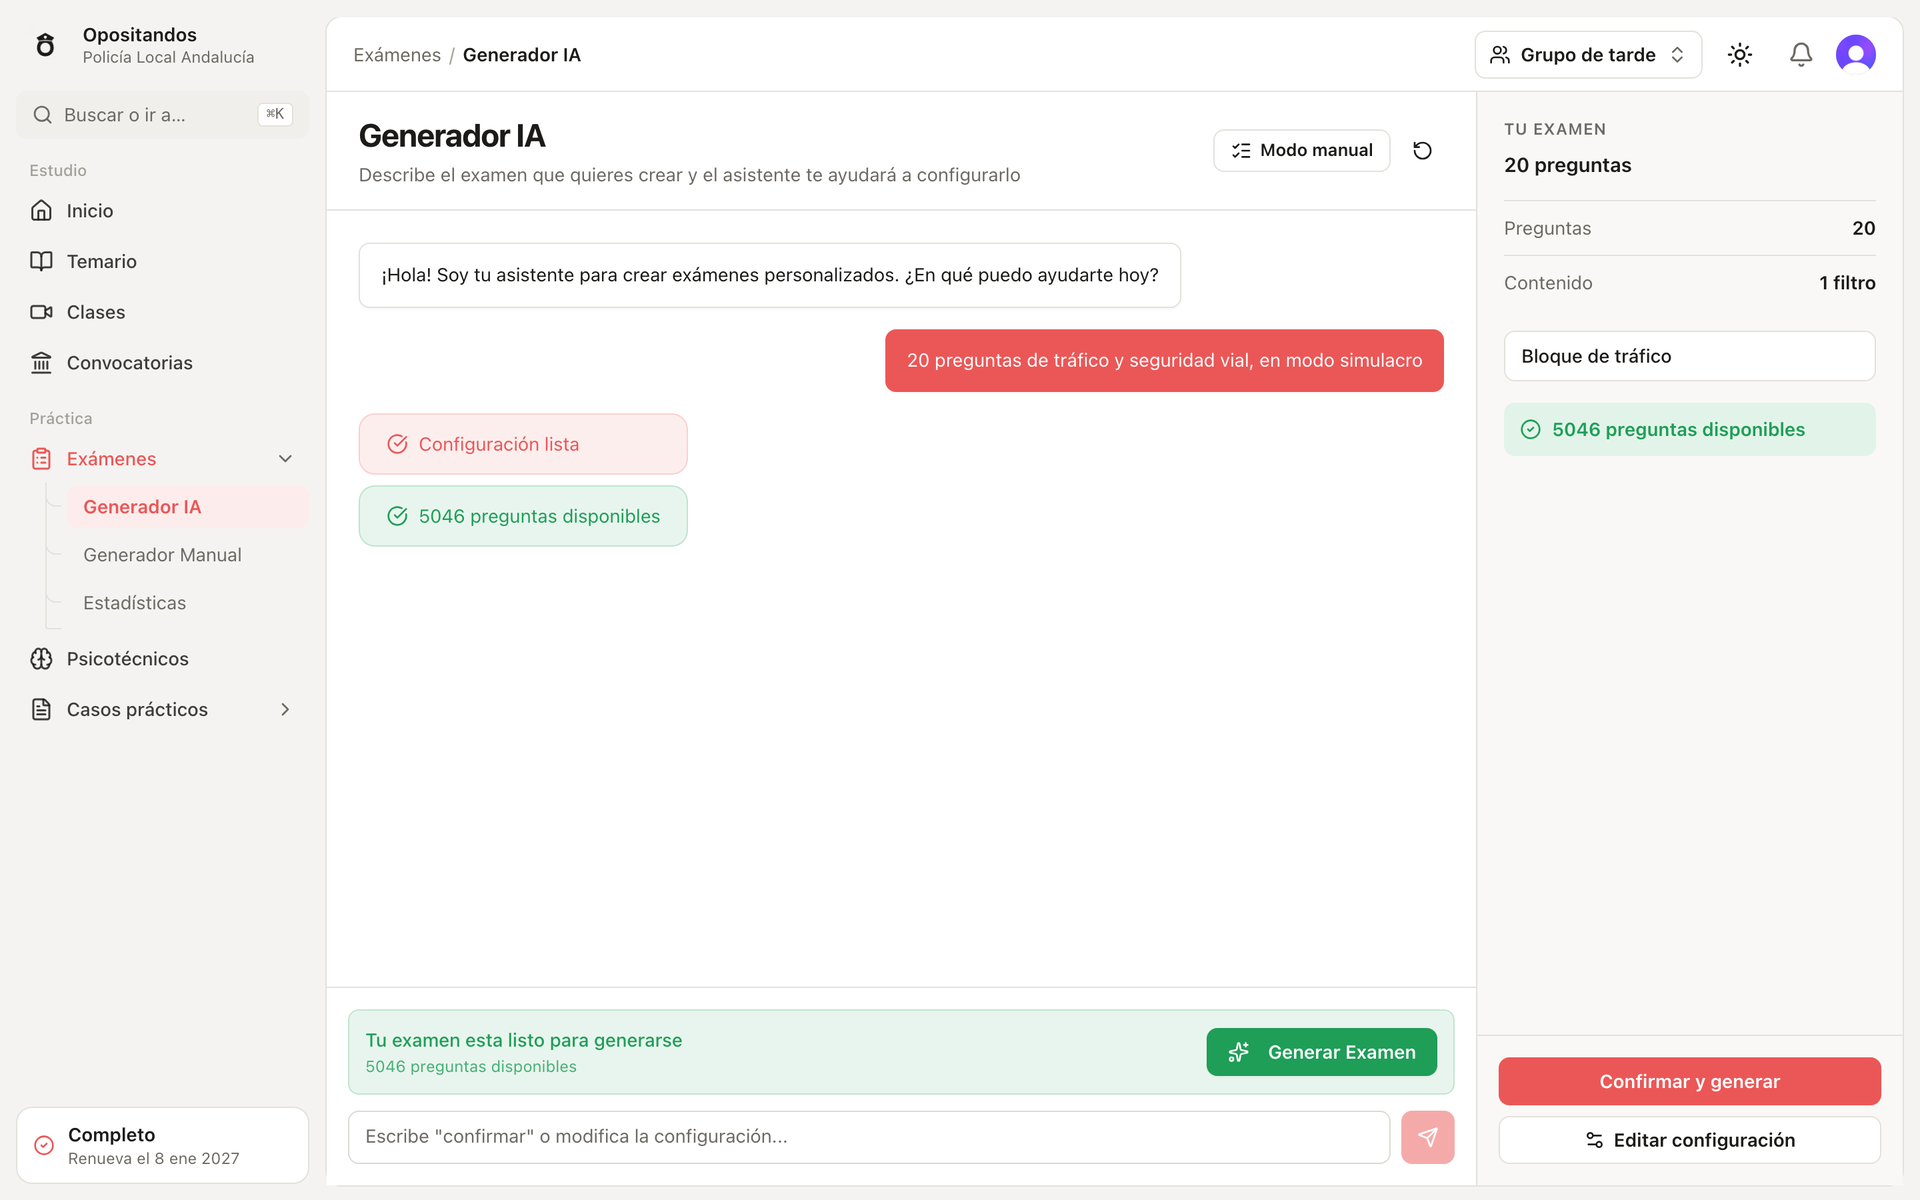Open Temario section

point(163,261)
